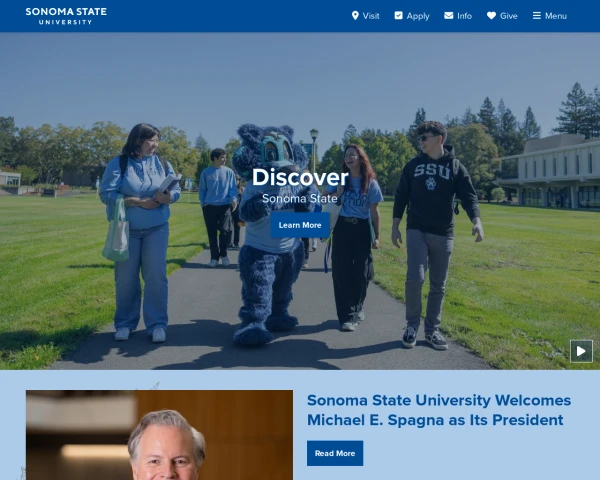Select Apply in the top navigation
This screenshot has width=600, height=480.
point(418,16)
